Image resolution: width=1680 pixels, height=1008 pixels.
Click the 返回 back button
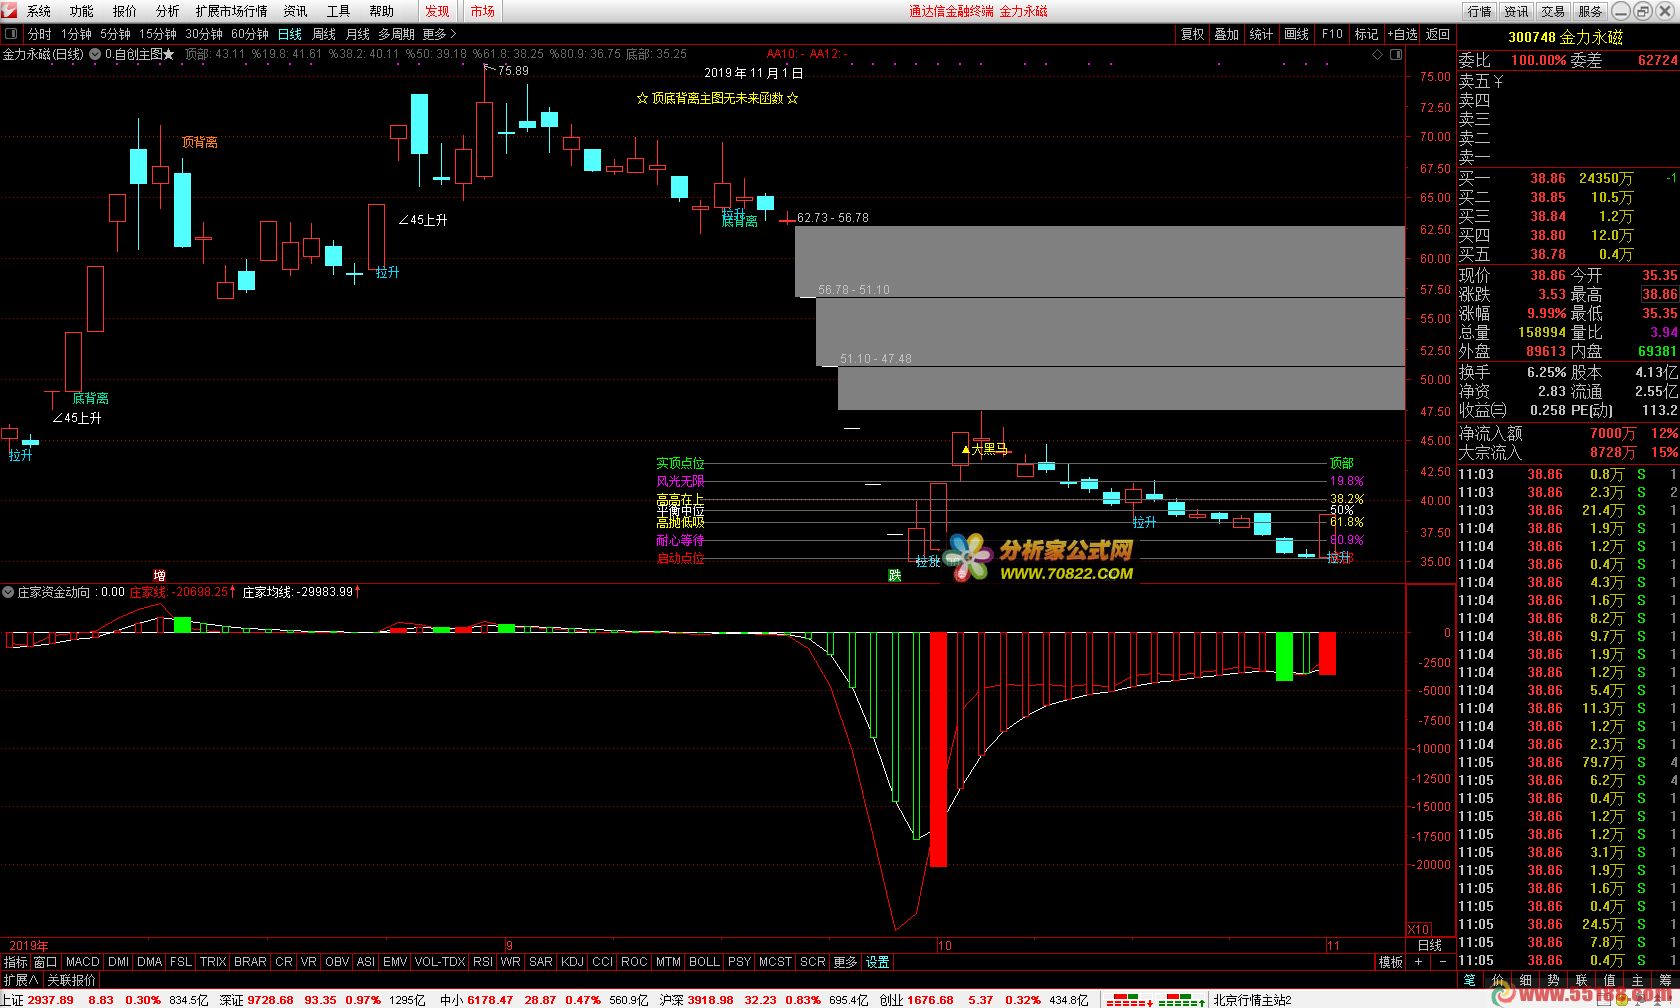click(x=1438, y=34)
